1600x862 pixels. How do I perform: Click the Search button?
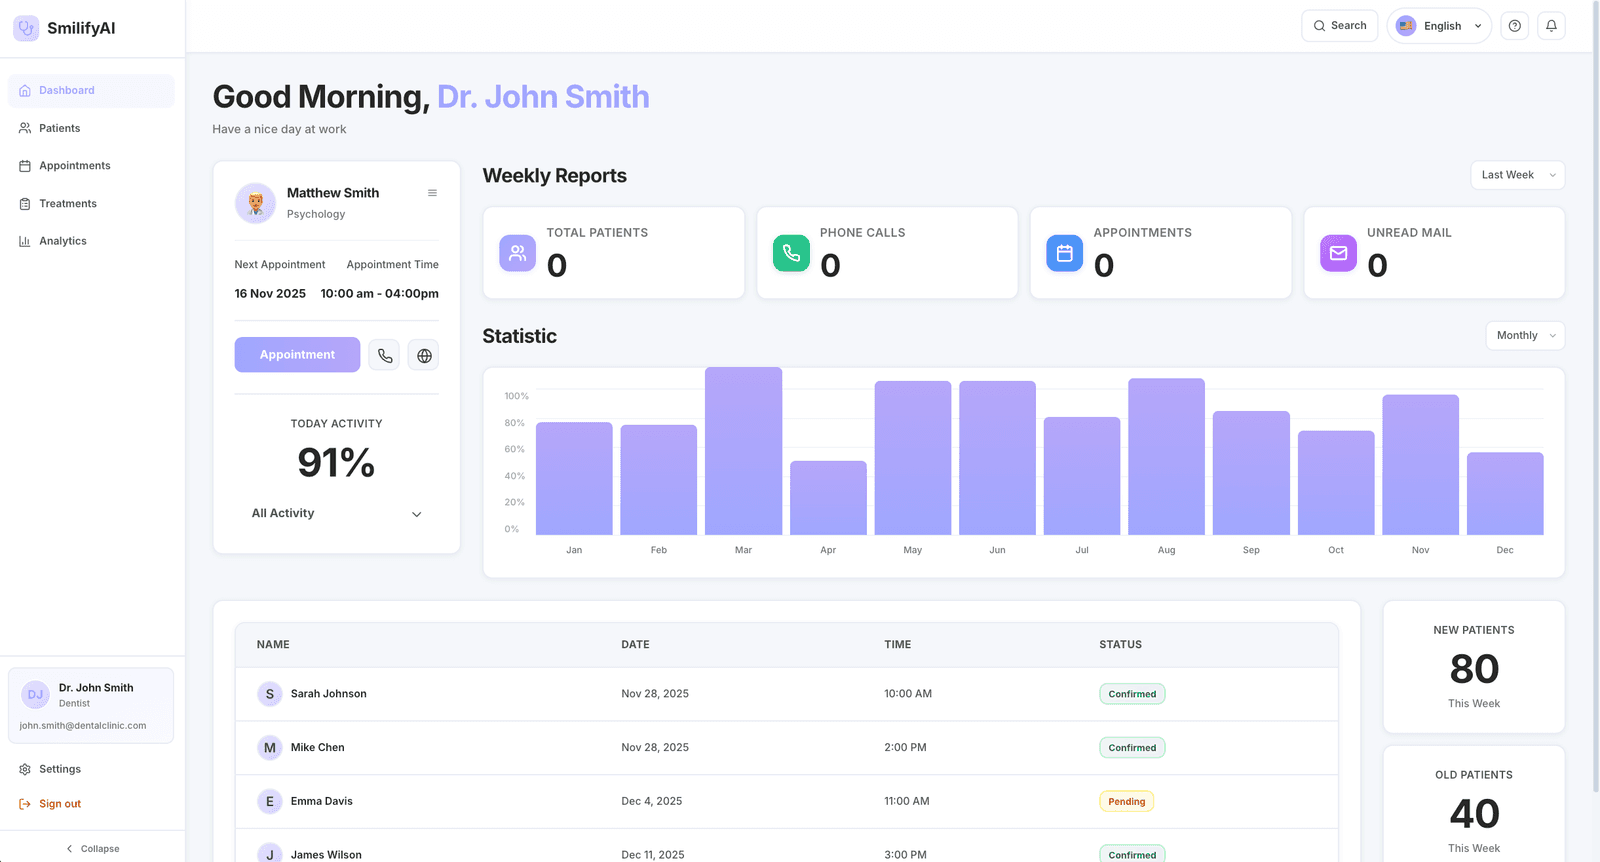(x=1340, y=26)
